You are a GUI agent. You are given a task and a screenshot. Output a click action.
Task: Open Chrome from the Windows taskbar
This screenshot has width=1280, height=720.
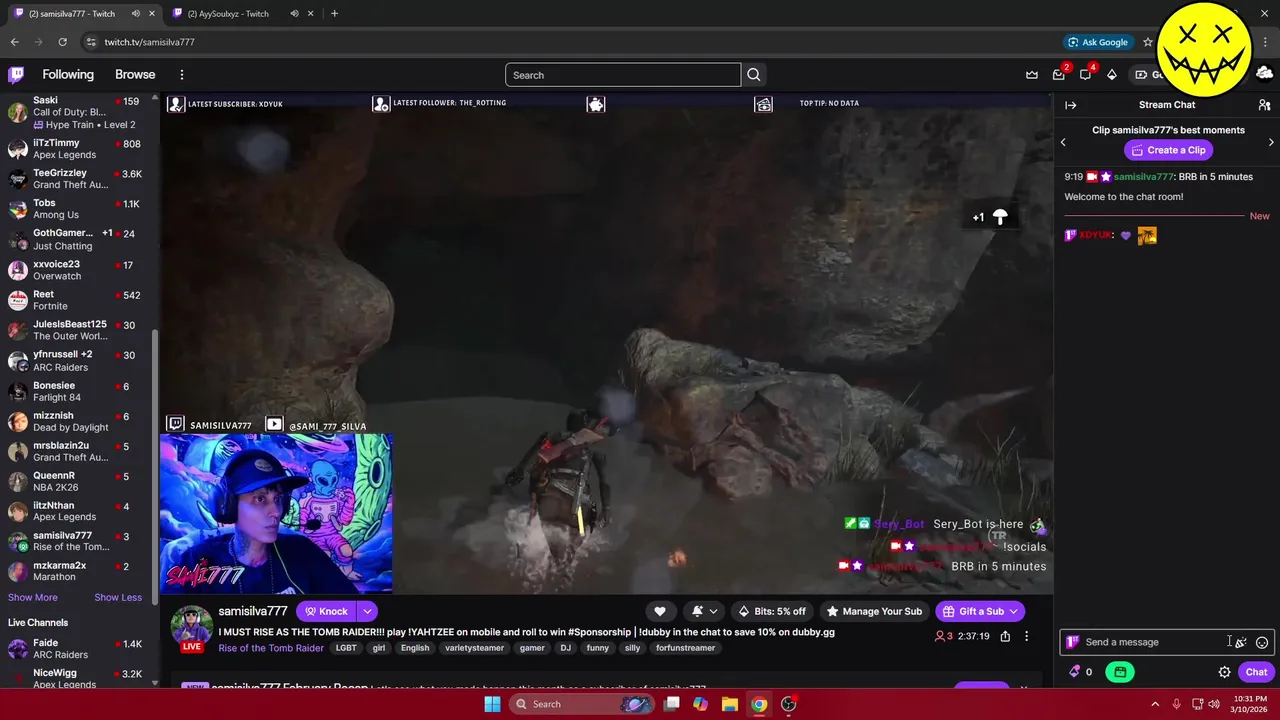[x=759, y=704]
